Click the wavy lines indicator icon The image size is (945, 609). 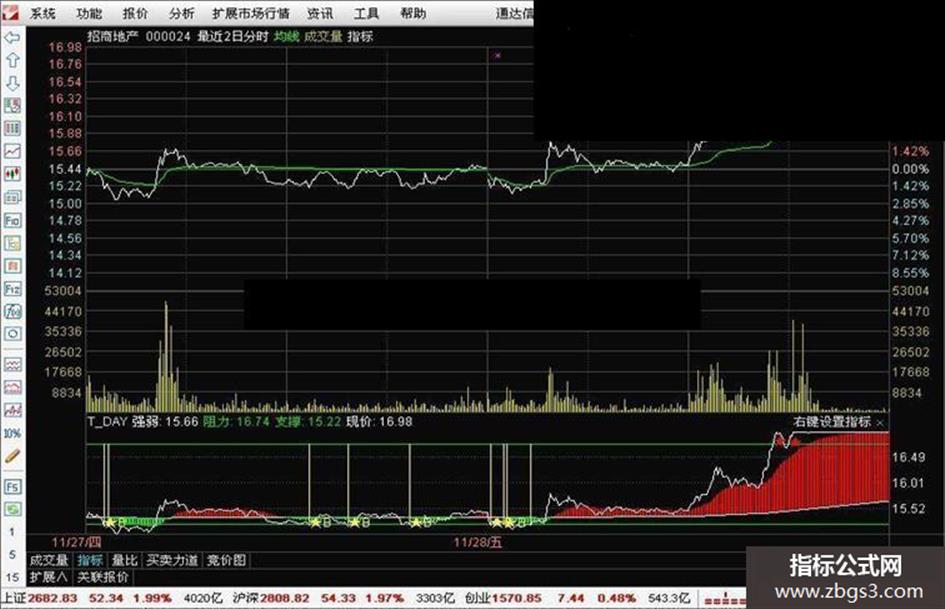tap(12, 364)
